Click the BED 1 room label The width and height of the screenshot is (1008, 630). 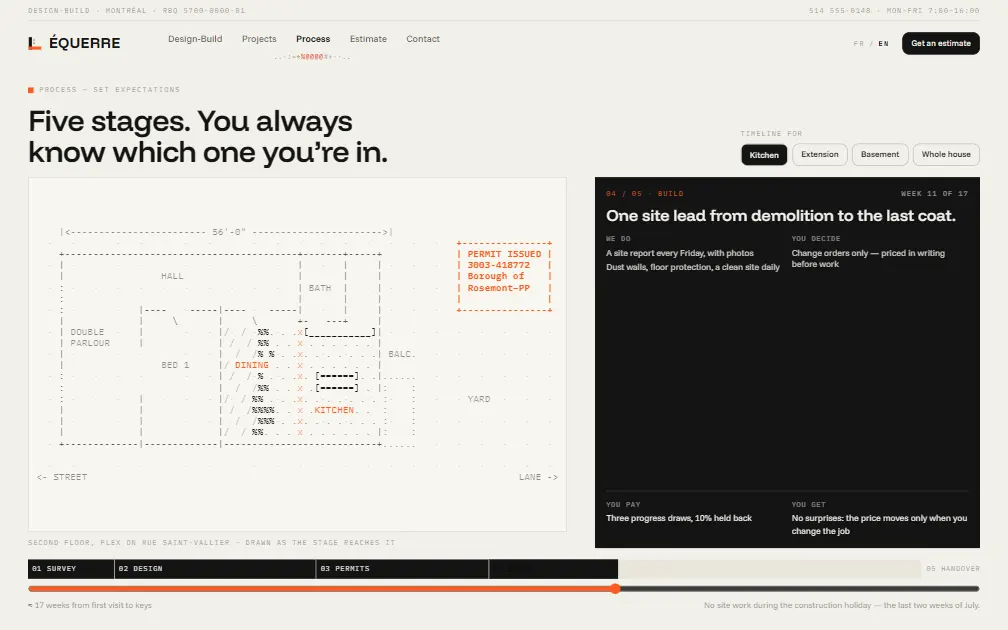pyautogui.click(x=175, y=365)
